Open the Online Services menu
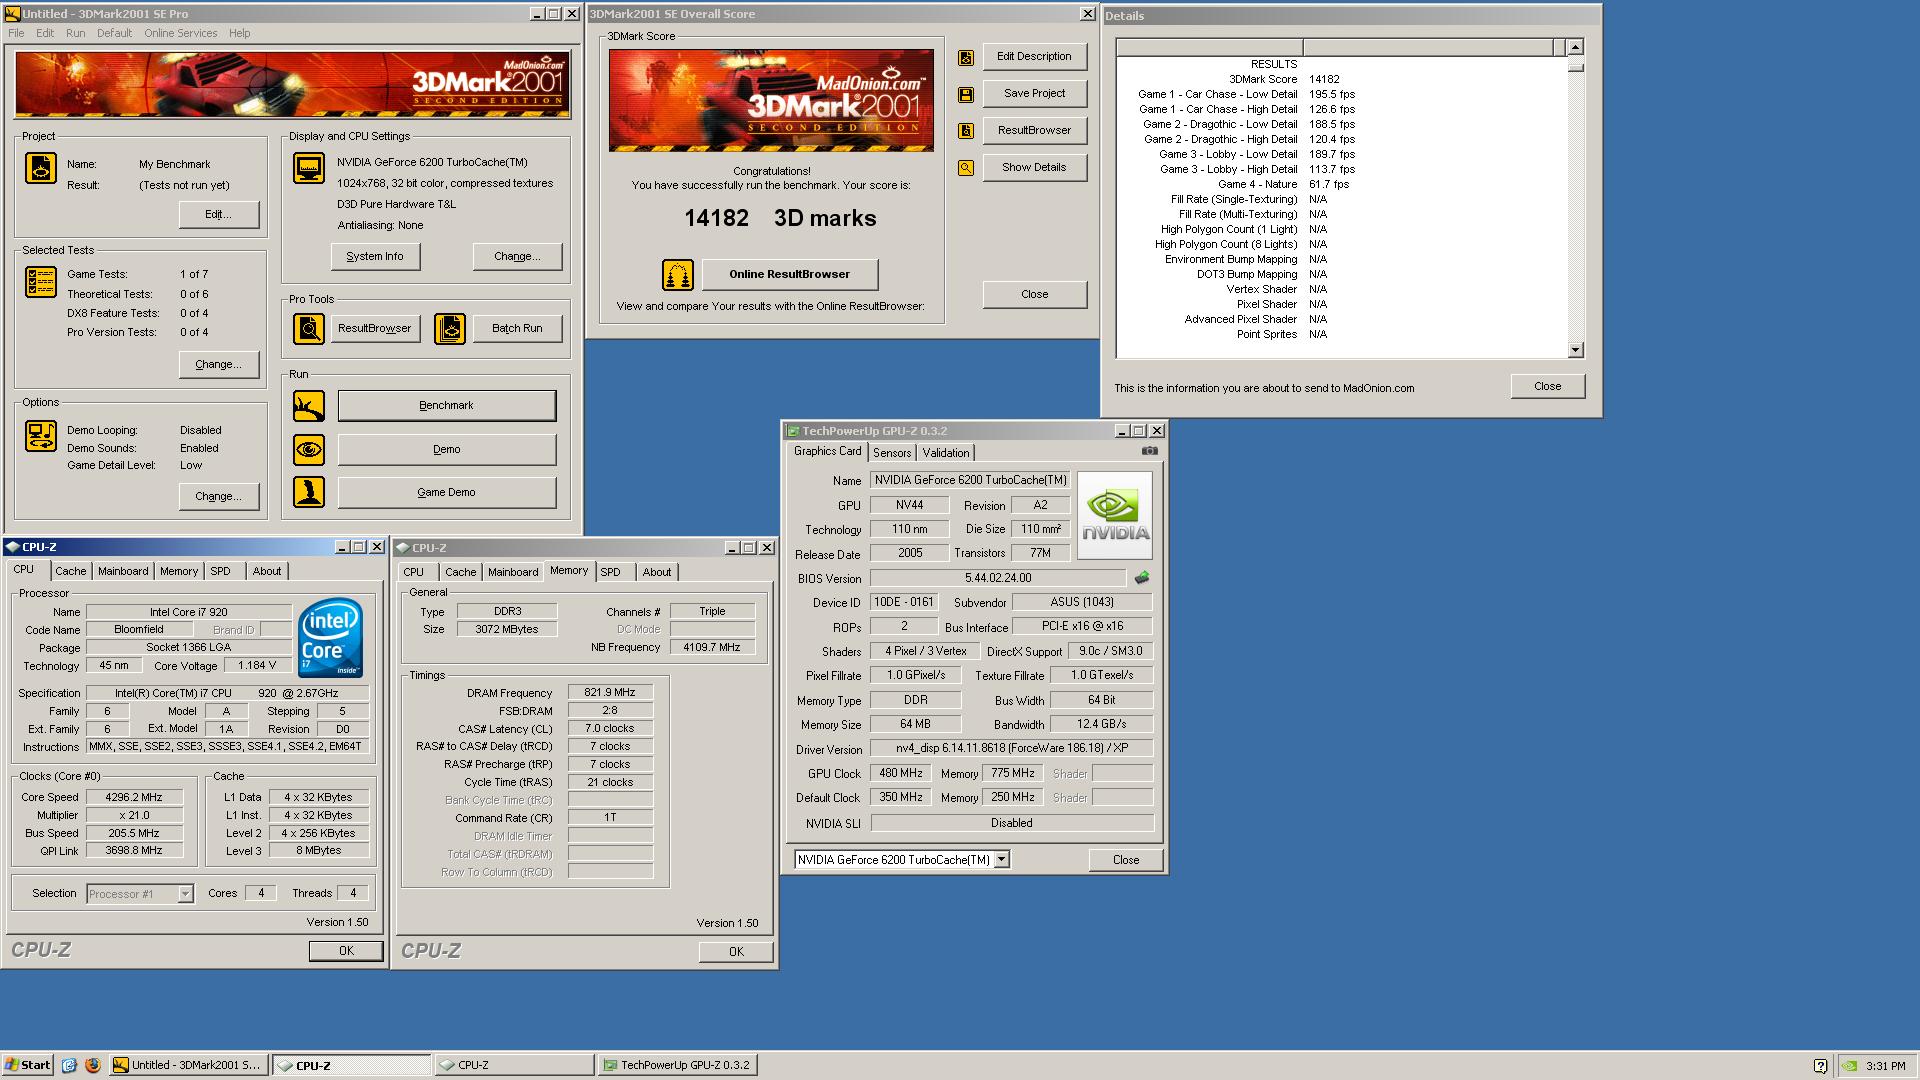Screen dimensions: 1920x1080 pos(180,33)
